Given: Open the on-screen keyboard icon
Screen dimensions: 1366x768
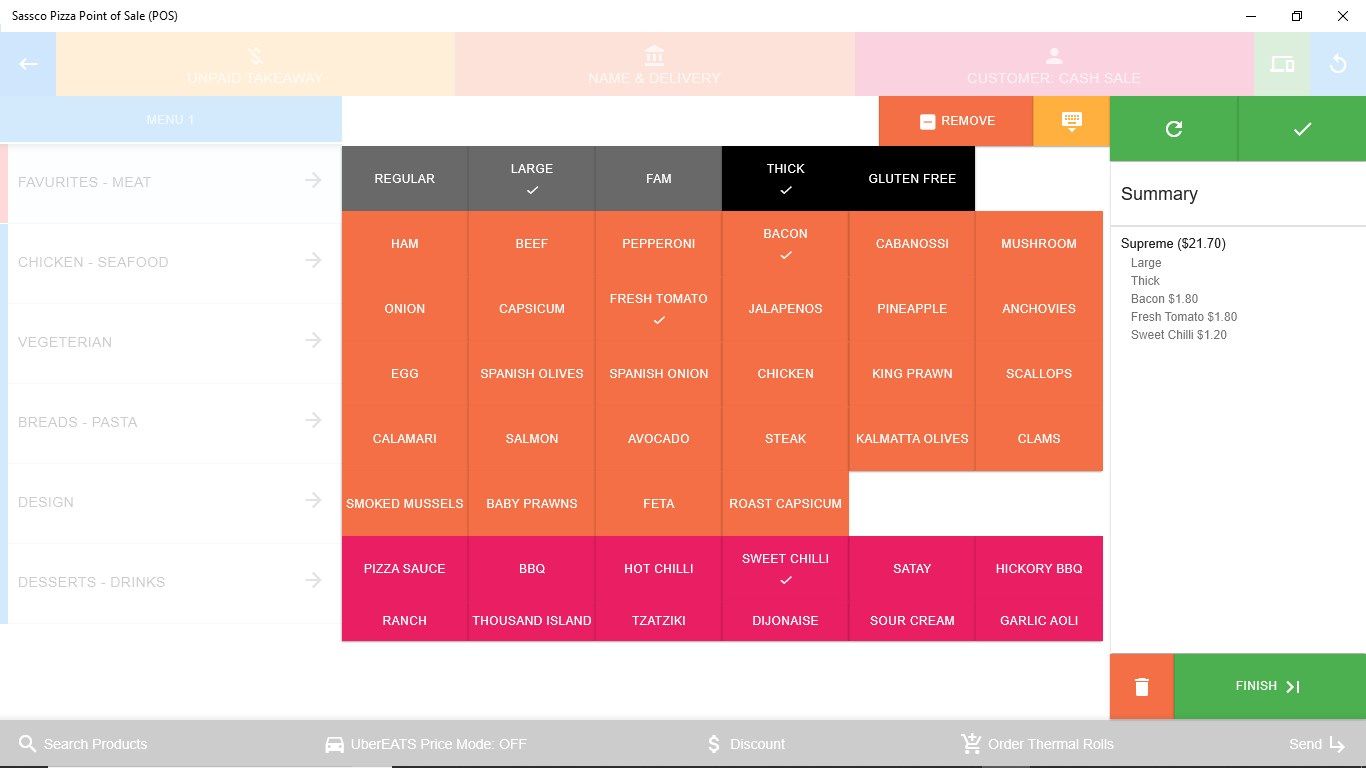Looking at the screenshot, I should coord(1071,121).
